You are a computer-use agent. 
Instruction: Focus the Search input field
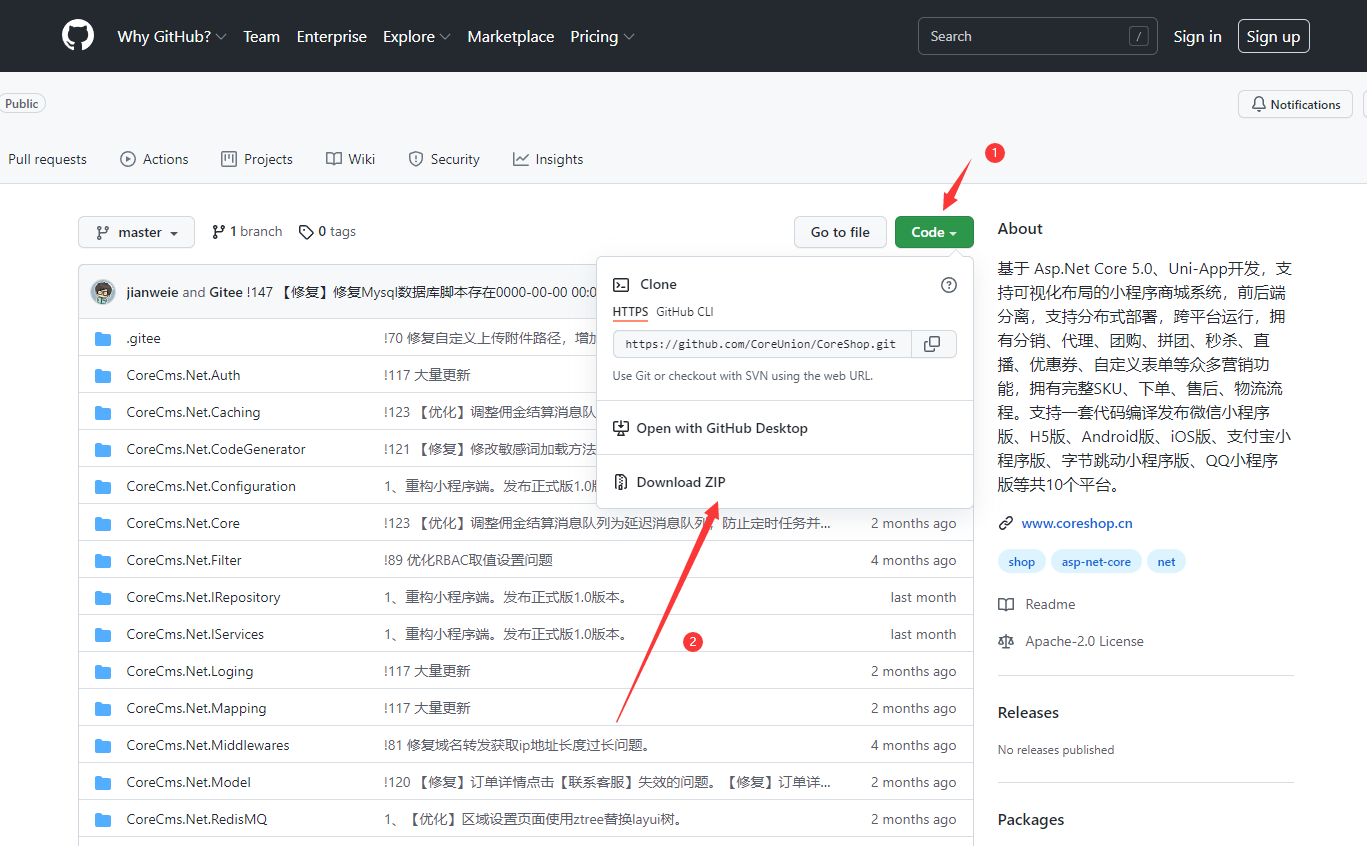tap(1025, 36)
